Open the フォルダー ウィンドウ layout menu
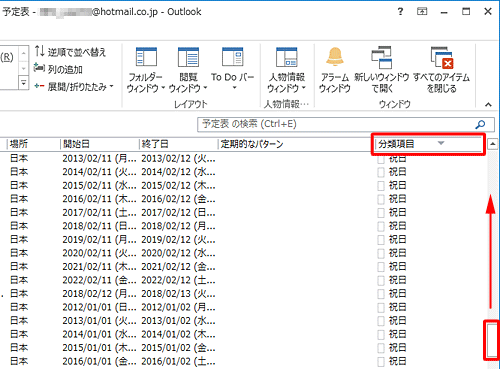500x369 pixels. coord(146,70)
